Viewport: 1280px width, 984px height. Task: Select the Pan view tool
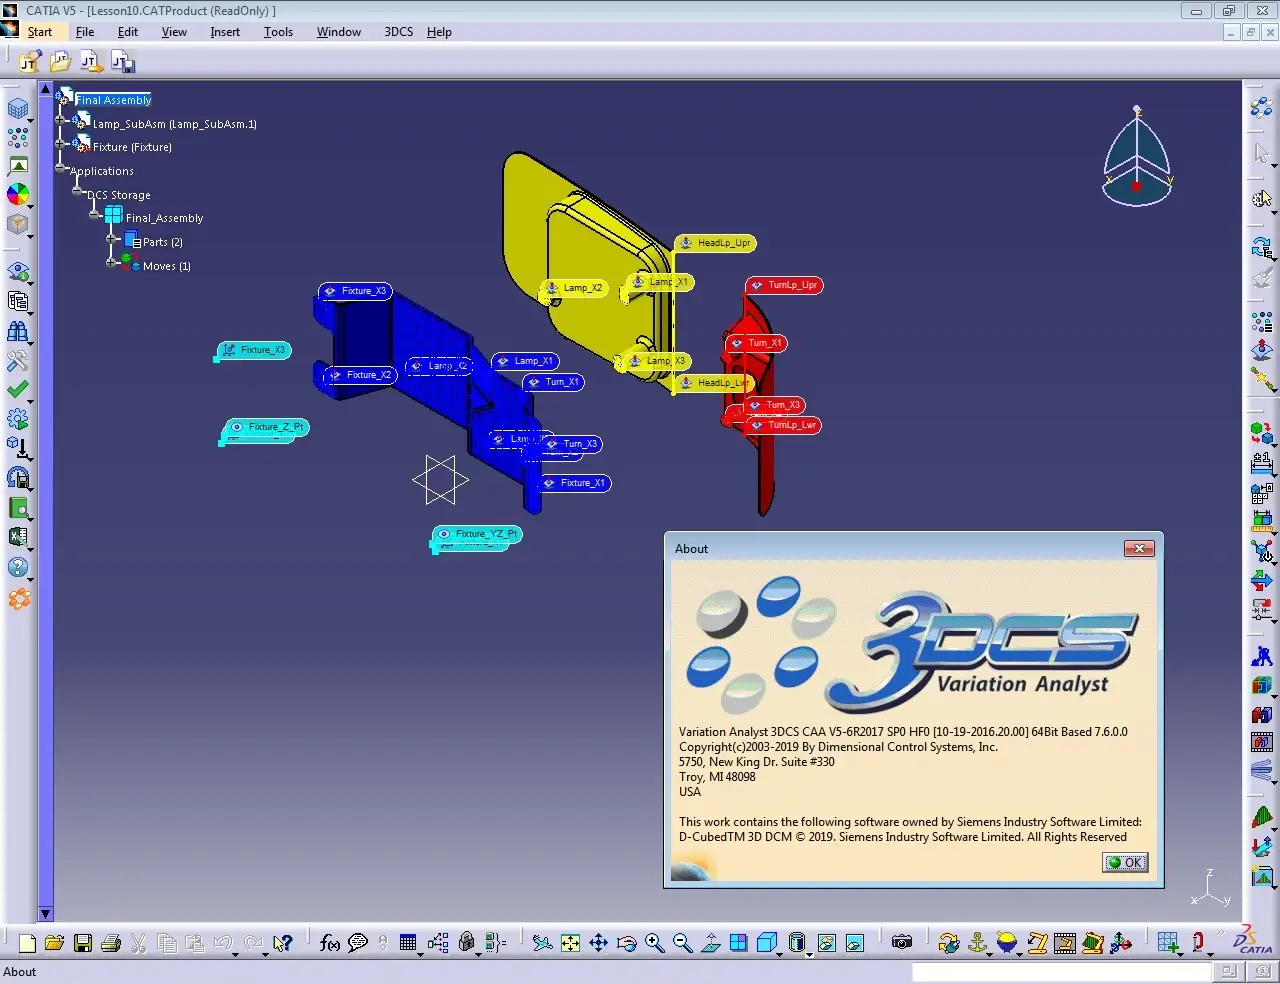click(598, 943)
